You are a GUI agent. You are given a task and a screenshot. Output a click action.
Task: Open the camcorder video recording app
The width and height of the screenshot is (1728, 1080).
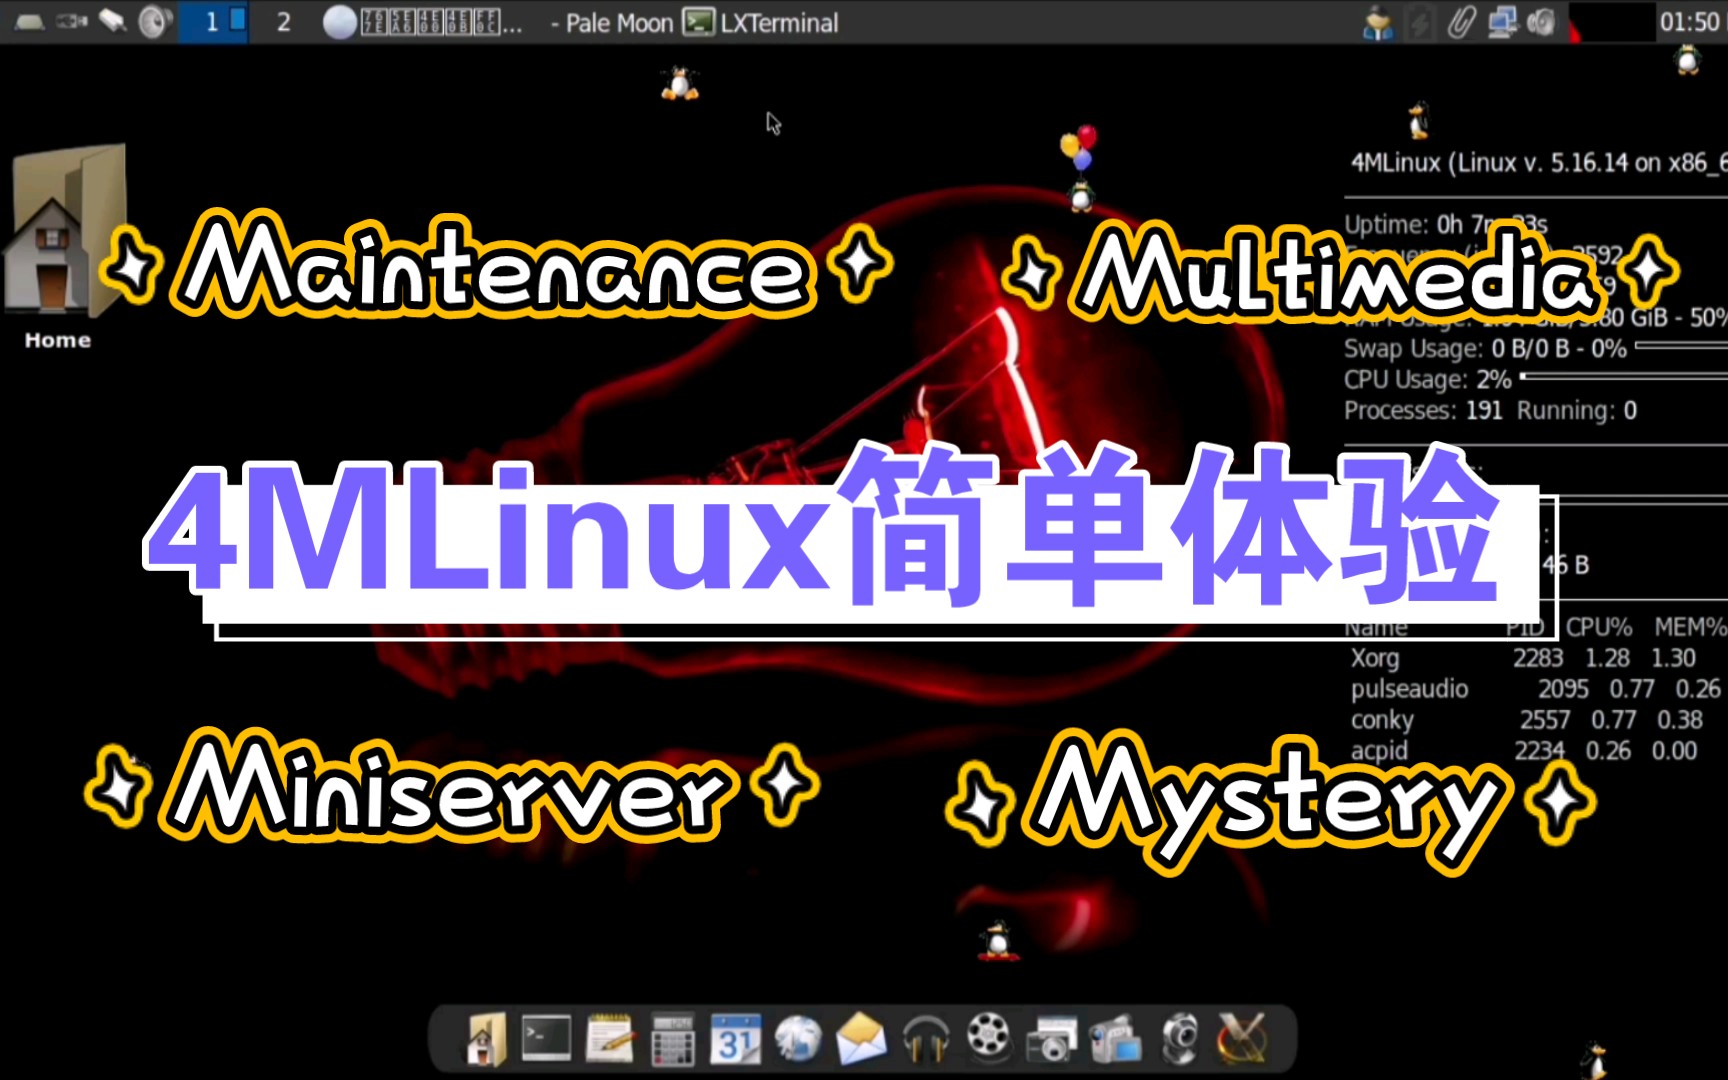[x=1115, y=1040]
